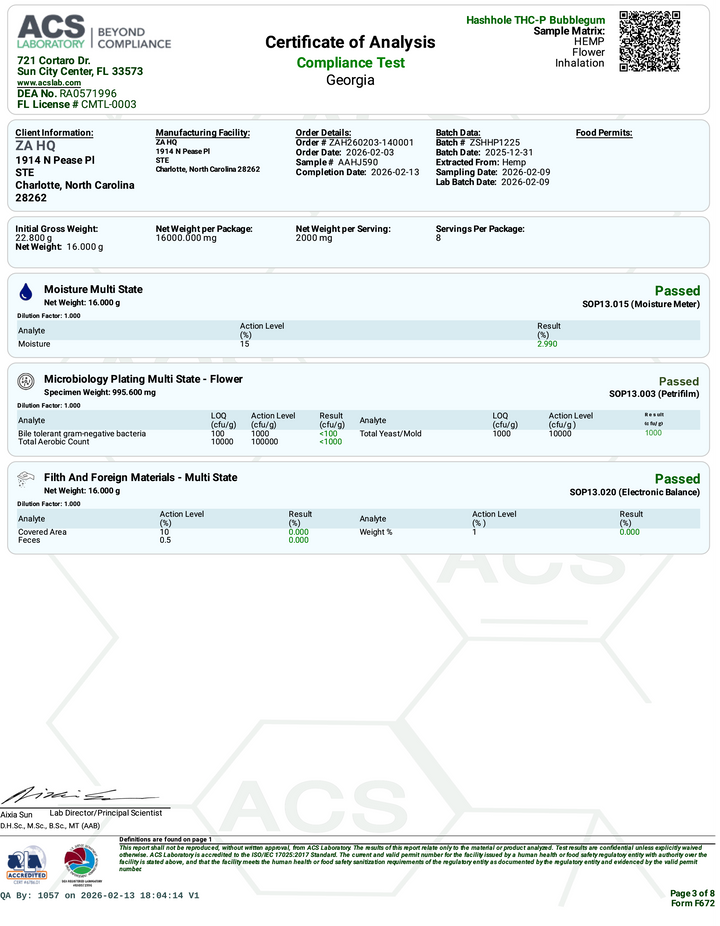Select Moisture action level 15
Image resolution: width=720 pixels, height=926 pixels.
tap(245, 344)
